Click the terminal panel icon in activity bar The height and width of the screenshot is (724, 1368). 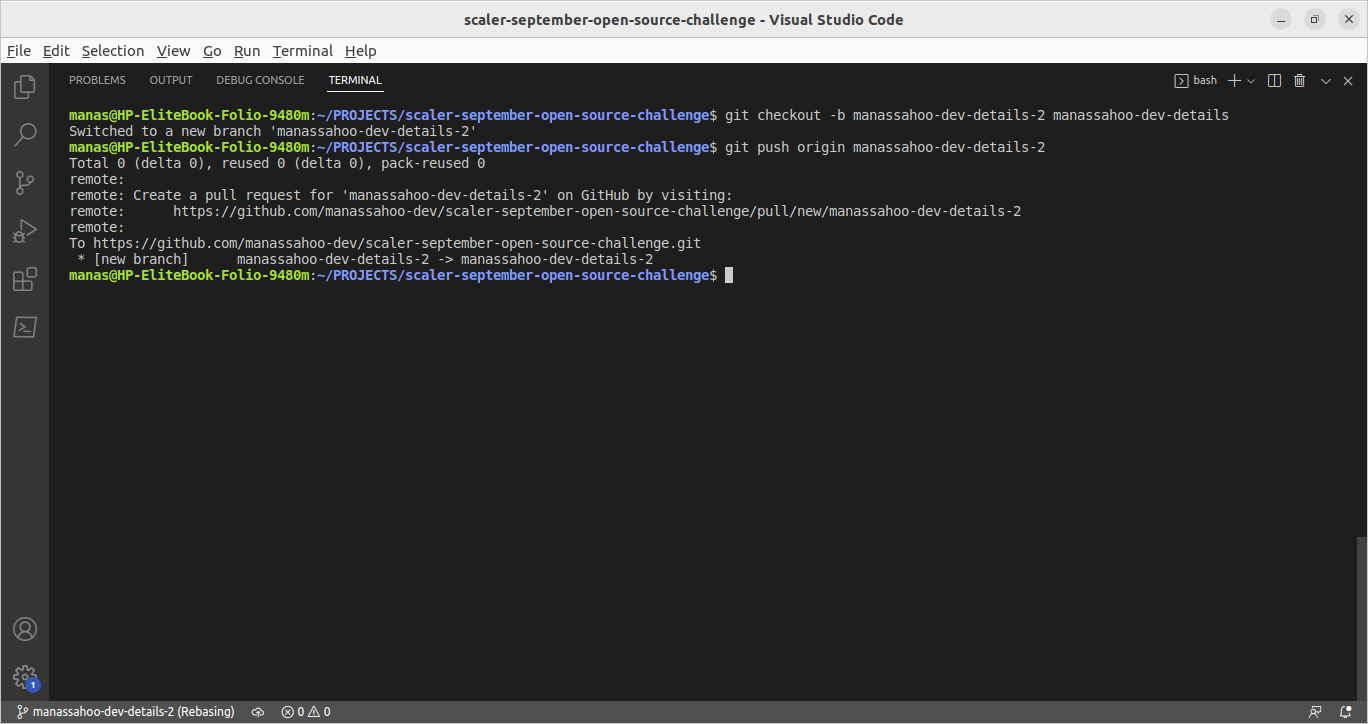[25, 327]
